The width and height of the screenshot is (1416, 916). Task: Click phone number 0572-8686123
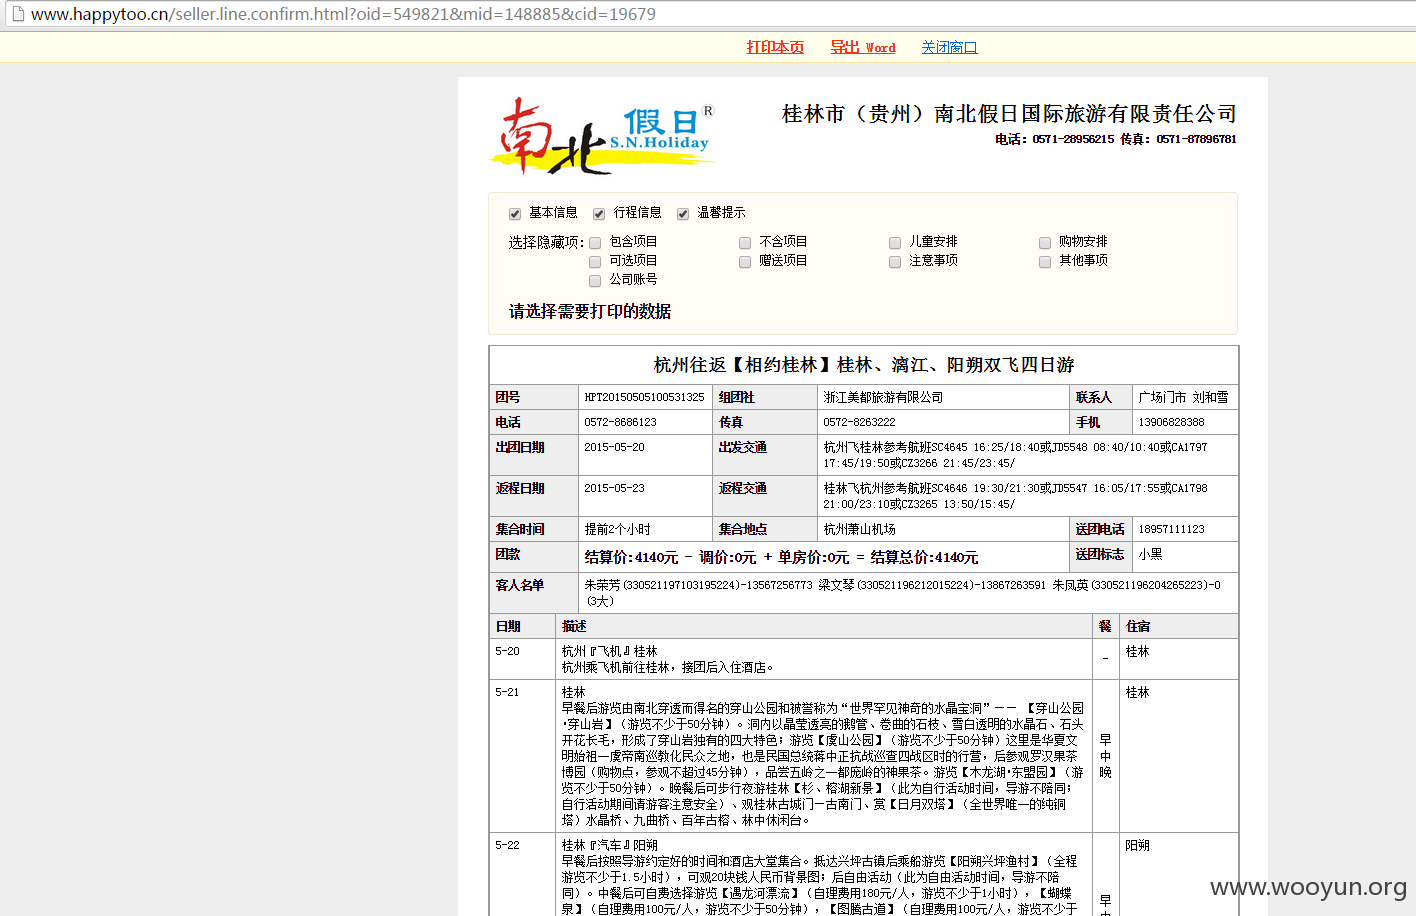tap(620, 422)
